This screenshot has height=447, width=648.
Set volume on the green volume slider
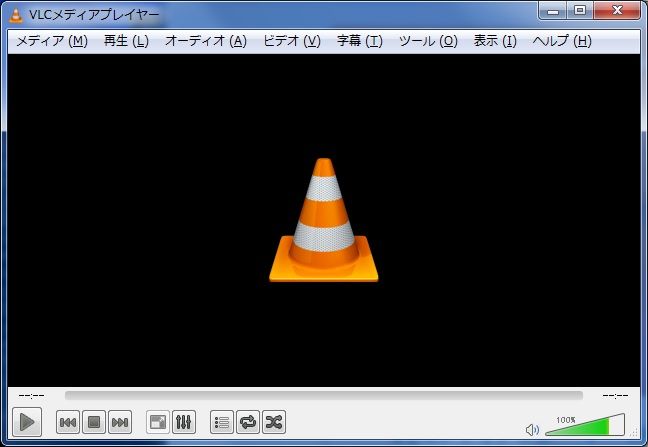(585, 424)
